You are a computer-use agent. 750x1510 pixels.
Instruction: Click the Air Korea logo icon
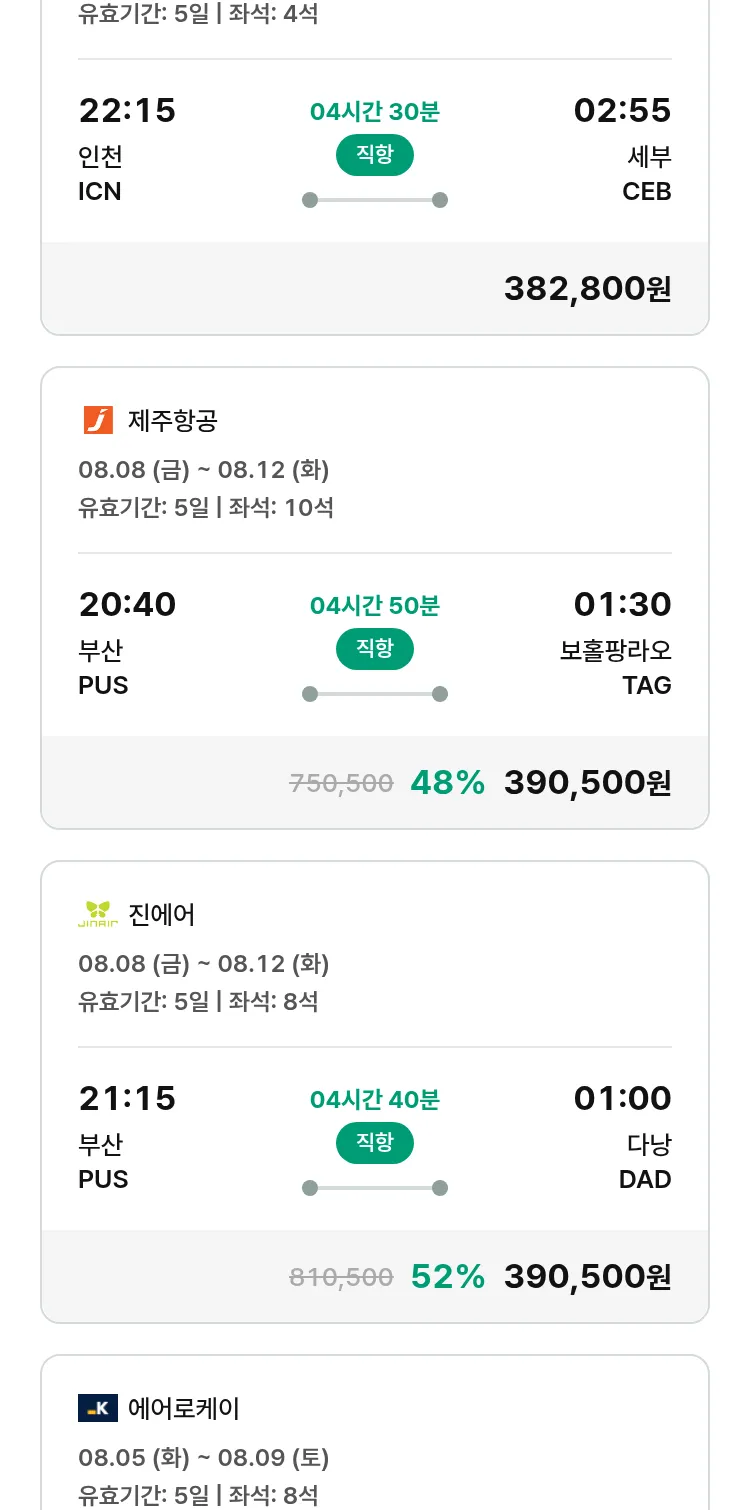[98, 1408]
